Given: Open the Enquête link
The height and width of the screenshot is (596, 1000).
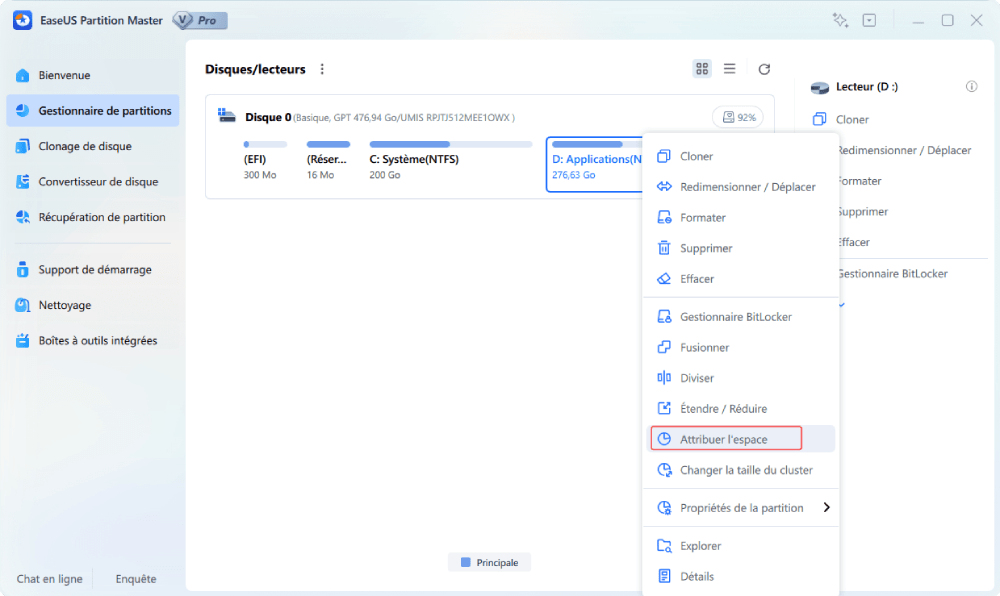Looking at the screenshot, I should (136, 579).
